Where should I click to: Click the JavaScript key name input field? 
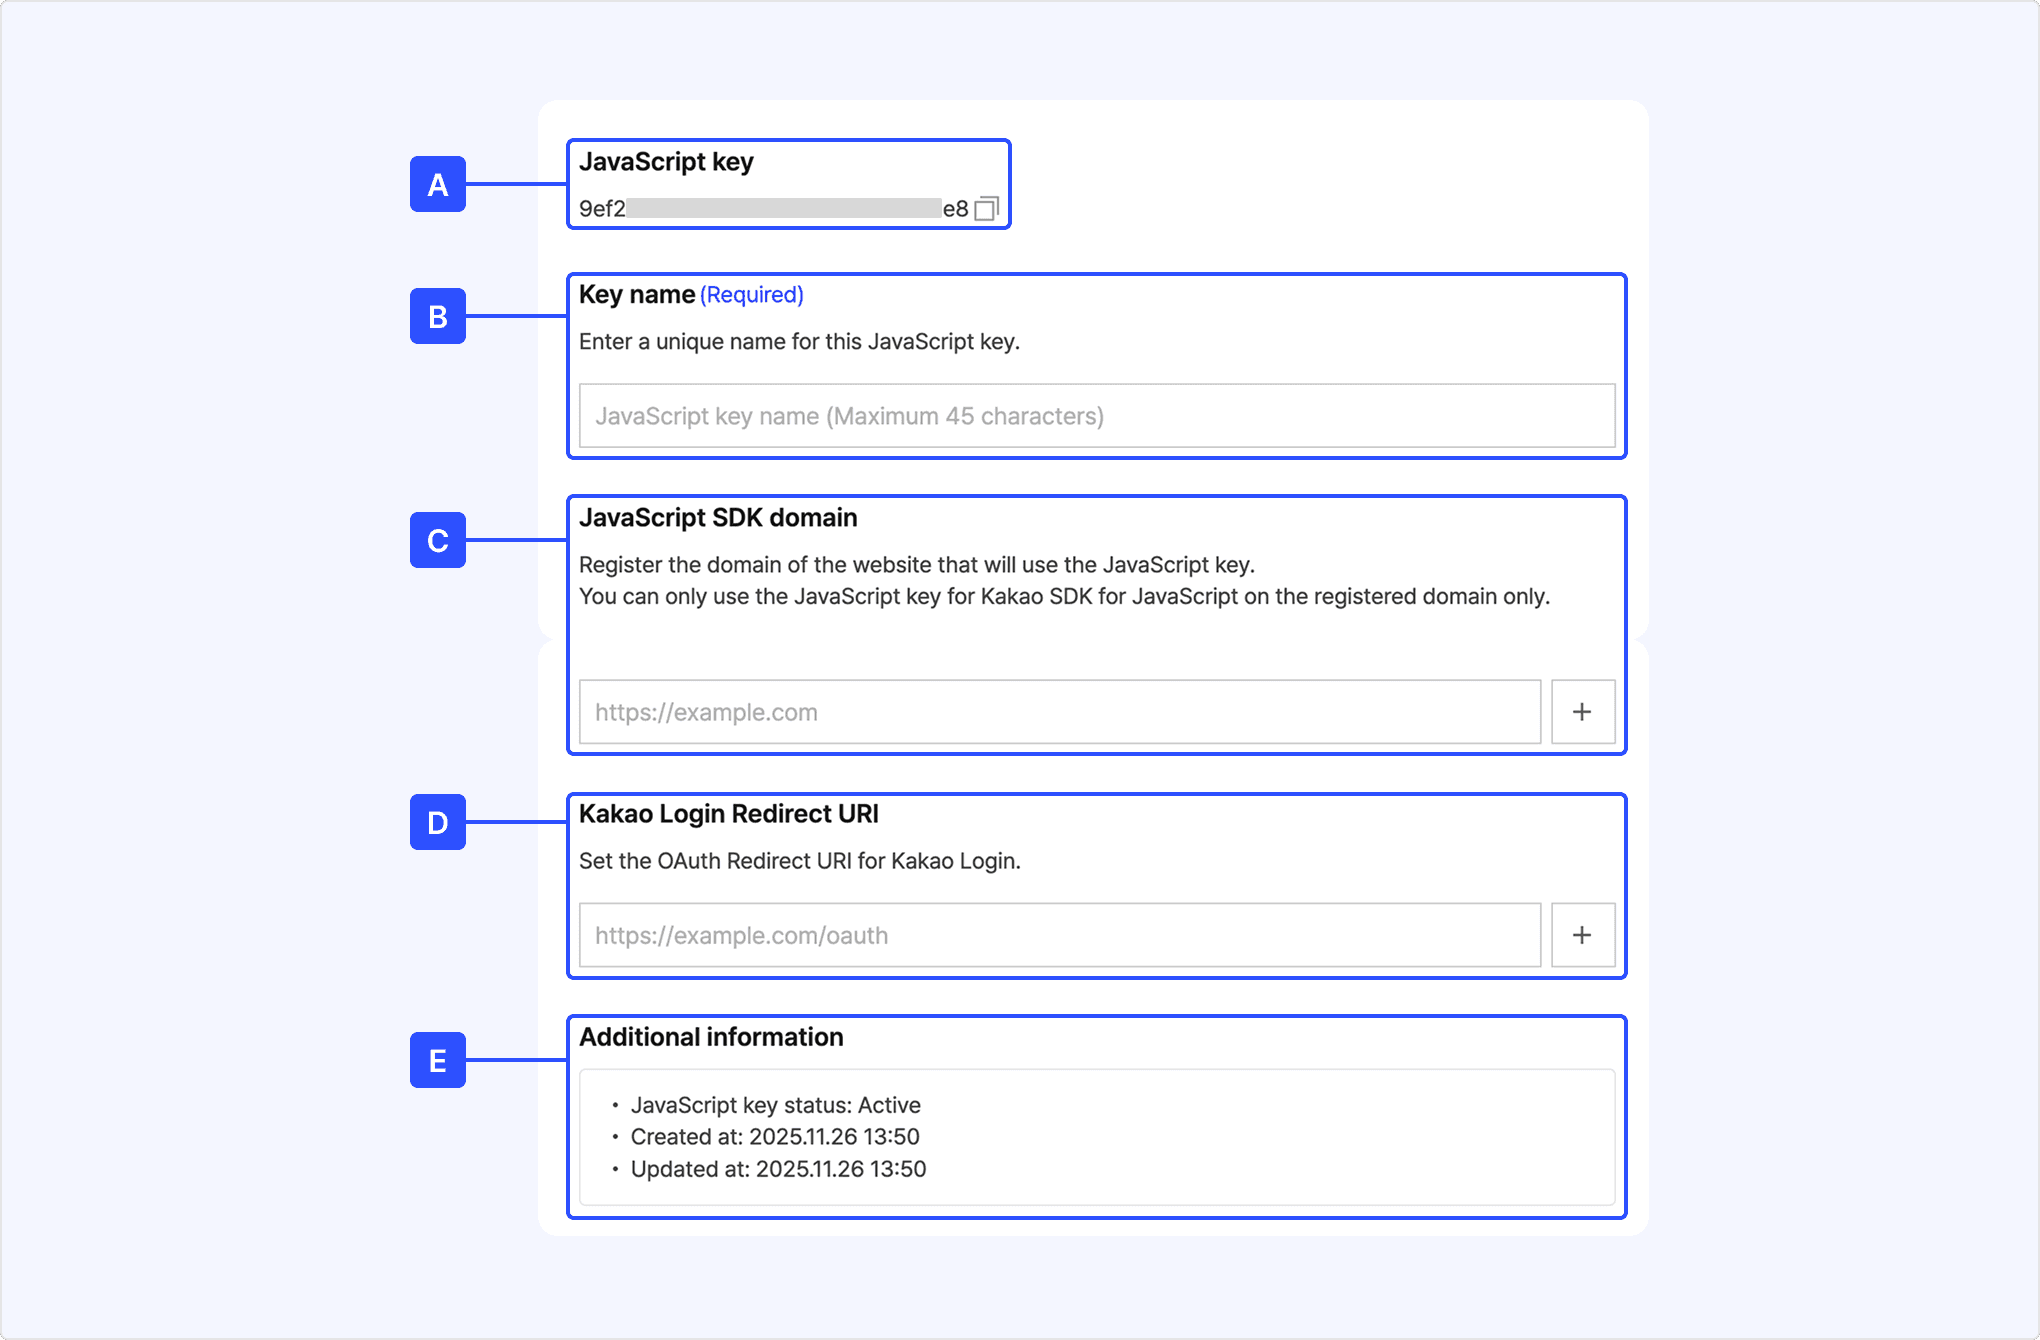click(1096, 416)
